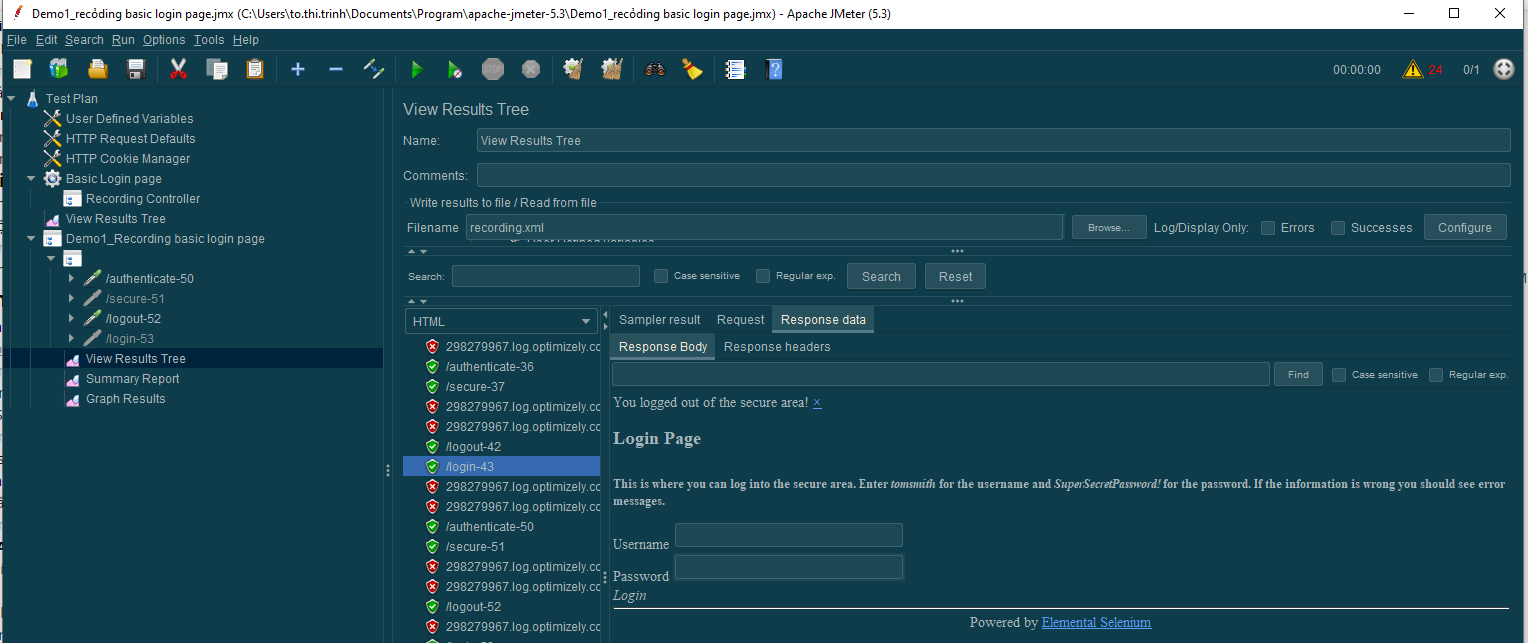Save the test plan with floppy icon
The width and height of the screenshot is (1528, 643).
click(x=136, y=69)
